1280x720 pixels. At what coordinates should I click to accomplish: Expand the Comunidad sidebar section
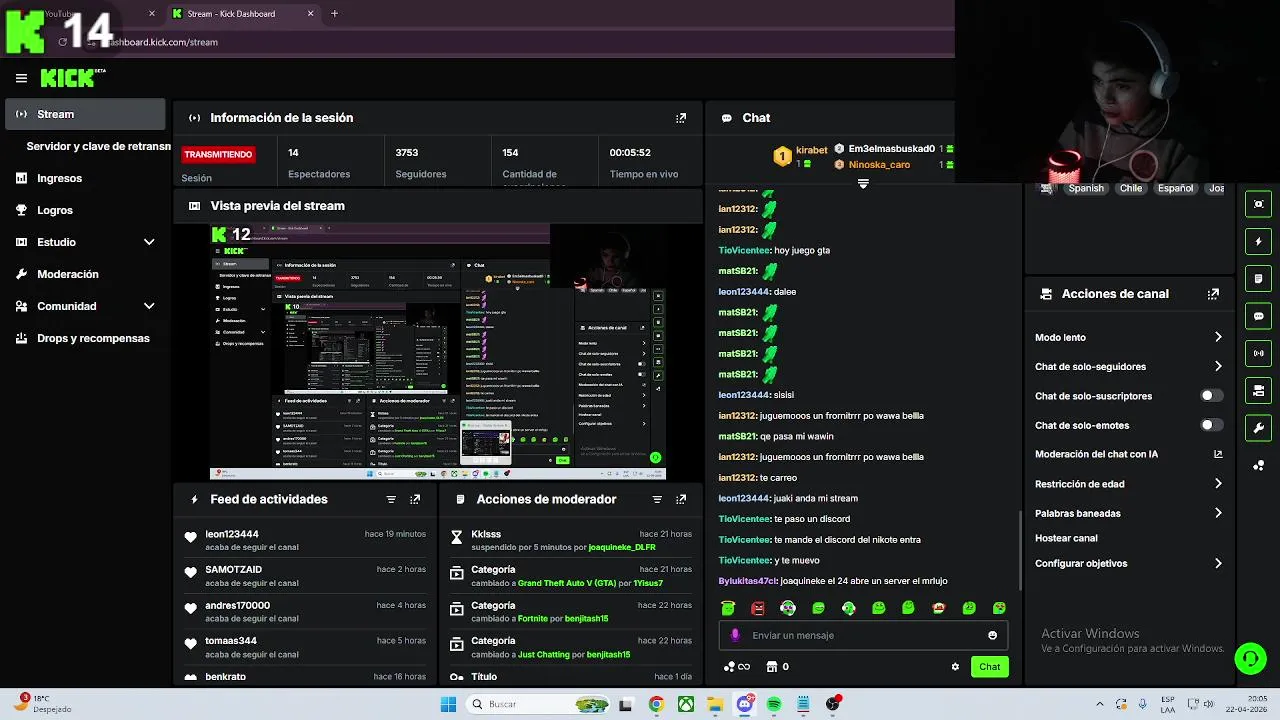pyautogui.click(x=149, y=306)
